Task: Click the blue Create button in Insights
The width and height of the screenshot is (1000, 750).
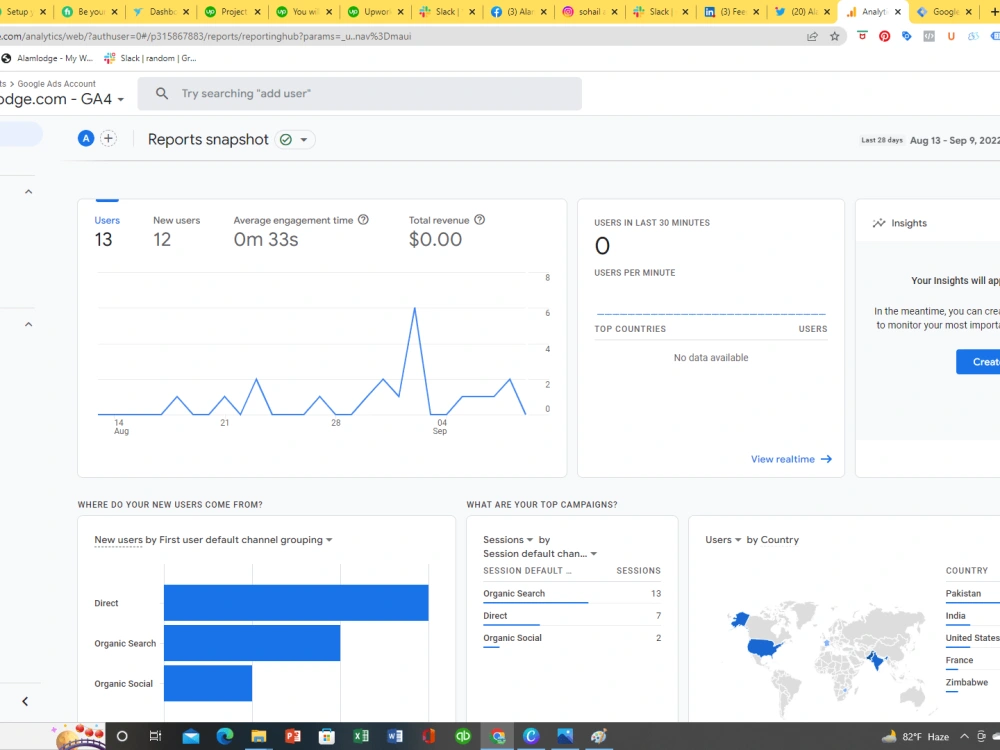Action: 978,362
